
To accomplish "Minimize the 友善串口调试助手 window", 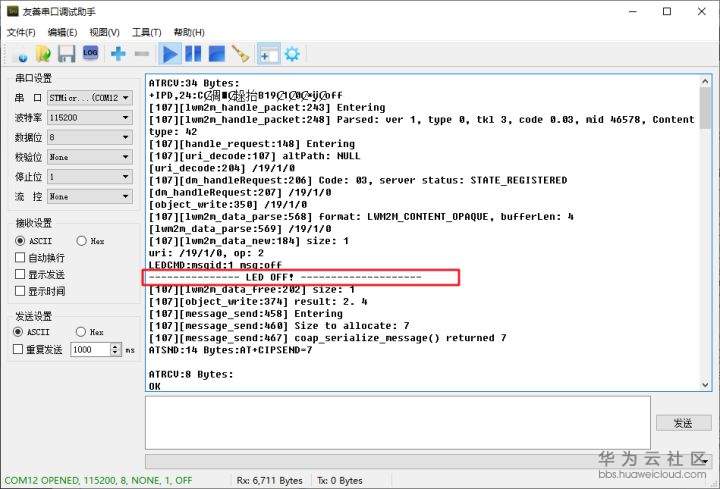I will pos(633,11).
